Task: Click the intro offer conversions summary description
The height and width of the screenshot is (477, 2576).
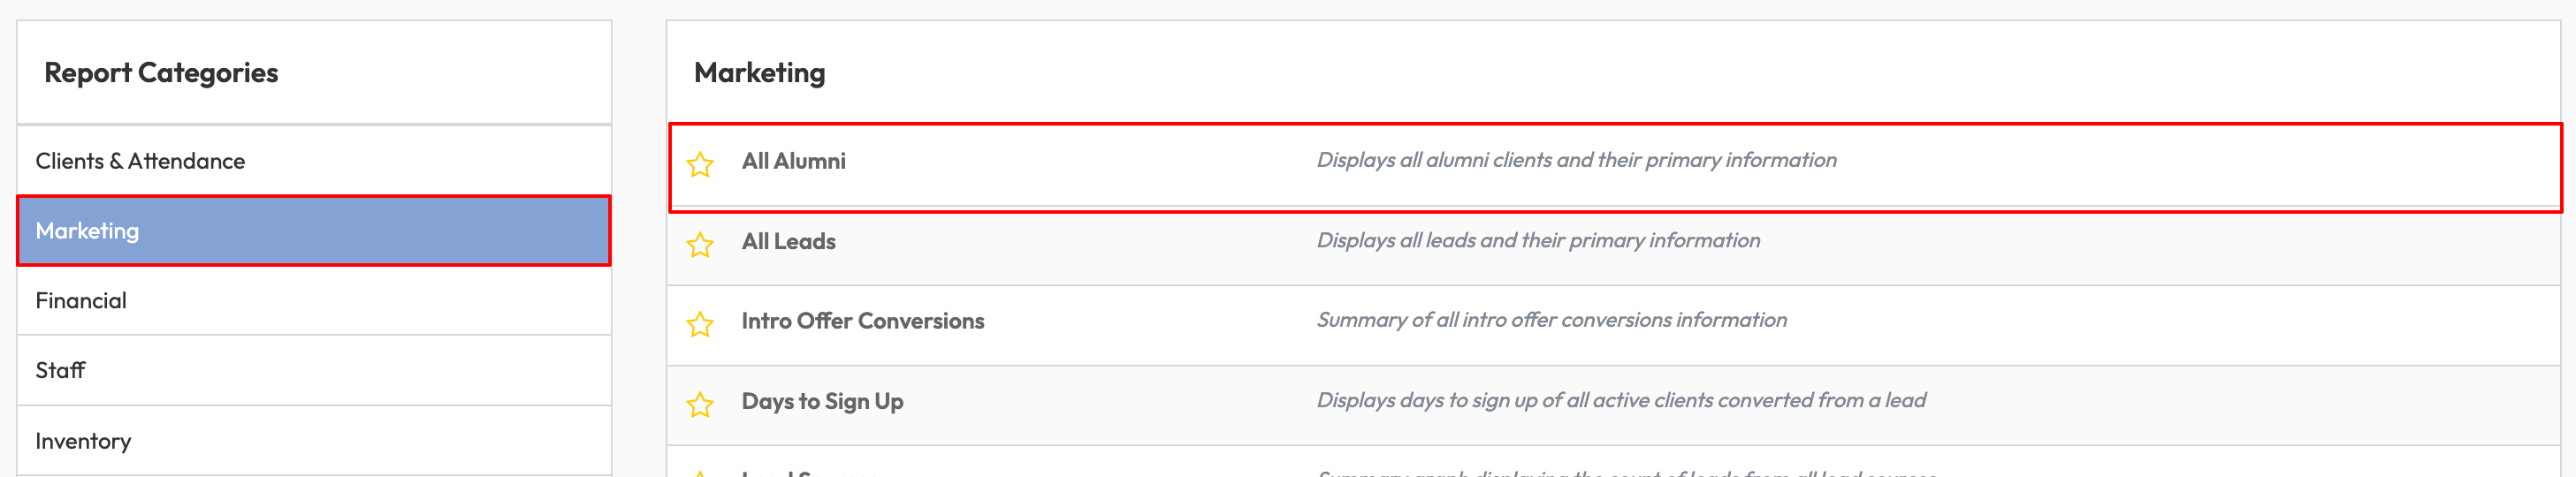Action: 1551,320
